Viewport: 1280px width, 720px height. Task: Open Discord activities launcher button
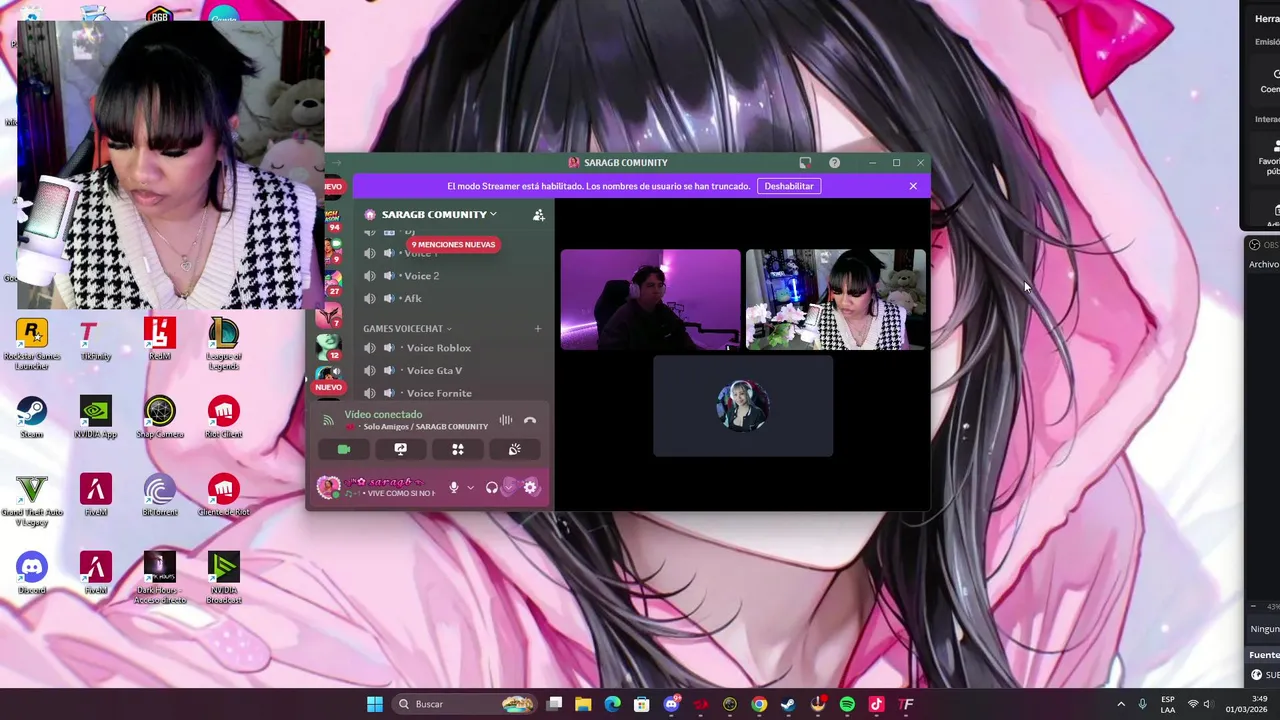[x=458, y=450]
